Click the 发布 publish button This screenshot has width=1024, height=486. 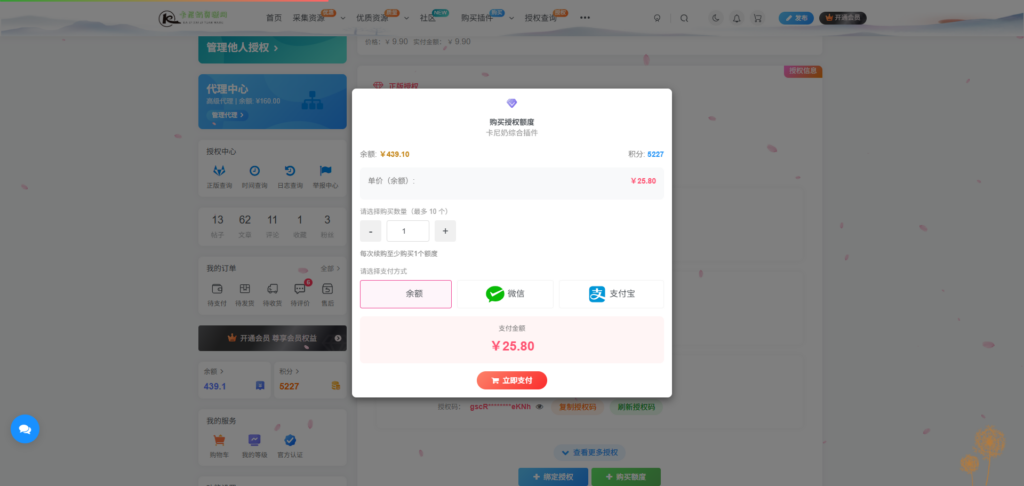point(796,18)
